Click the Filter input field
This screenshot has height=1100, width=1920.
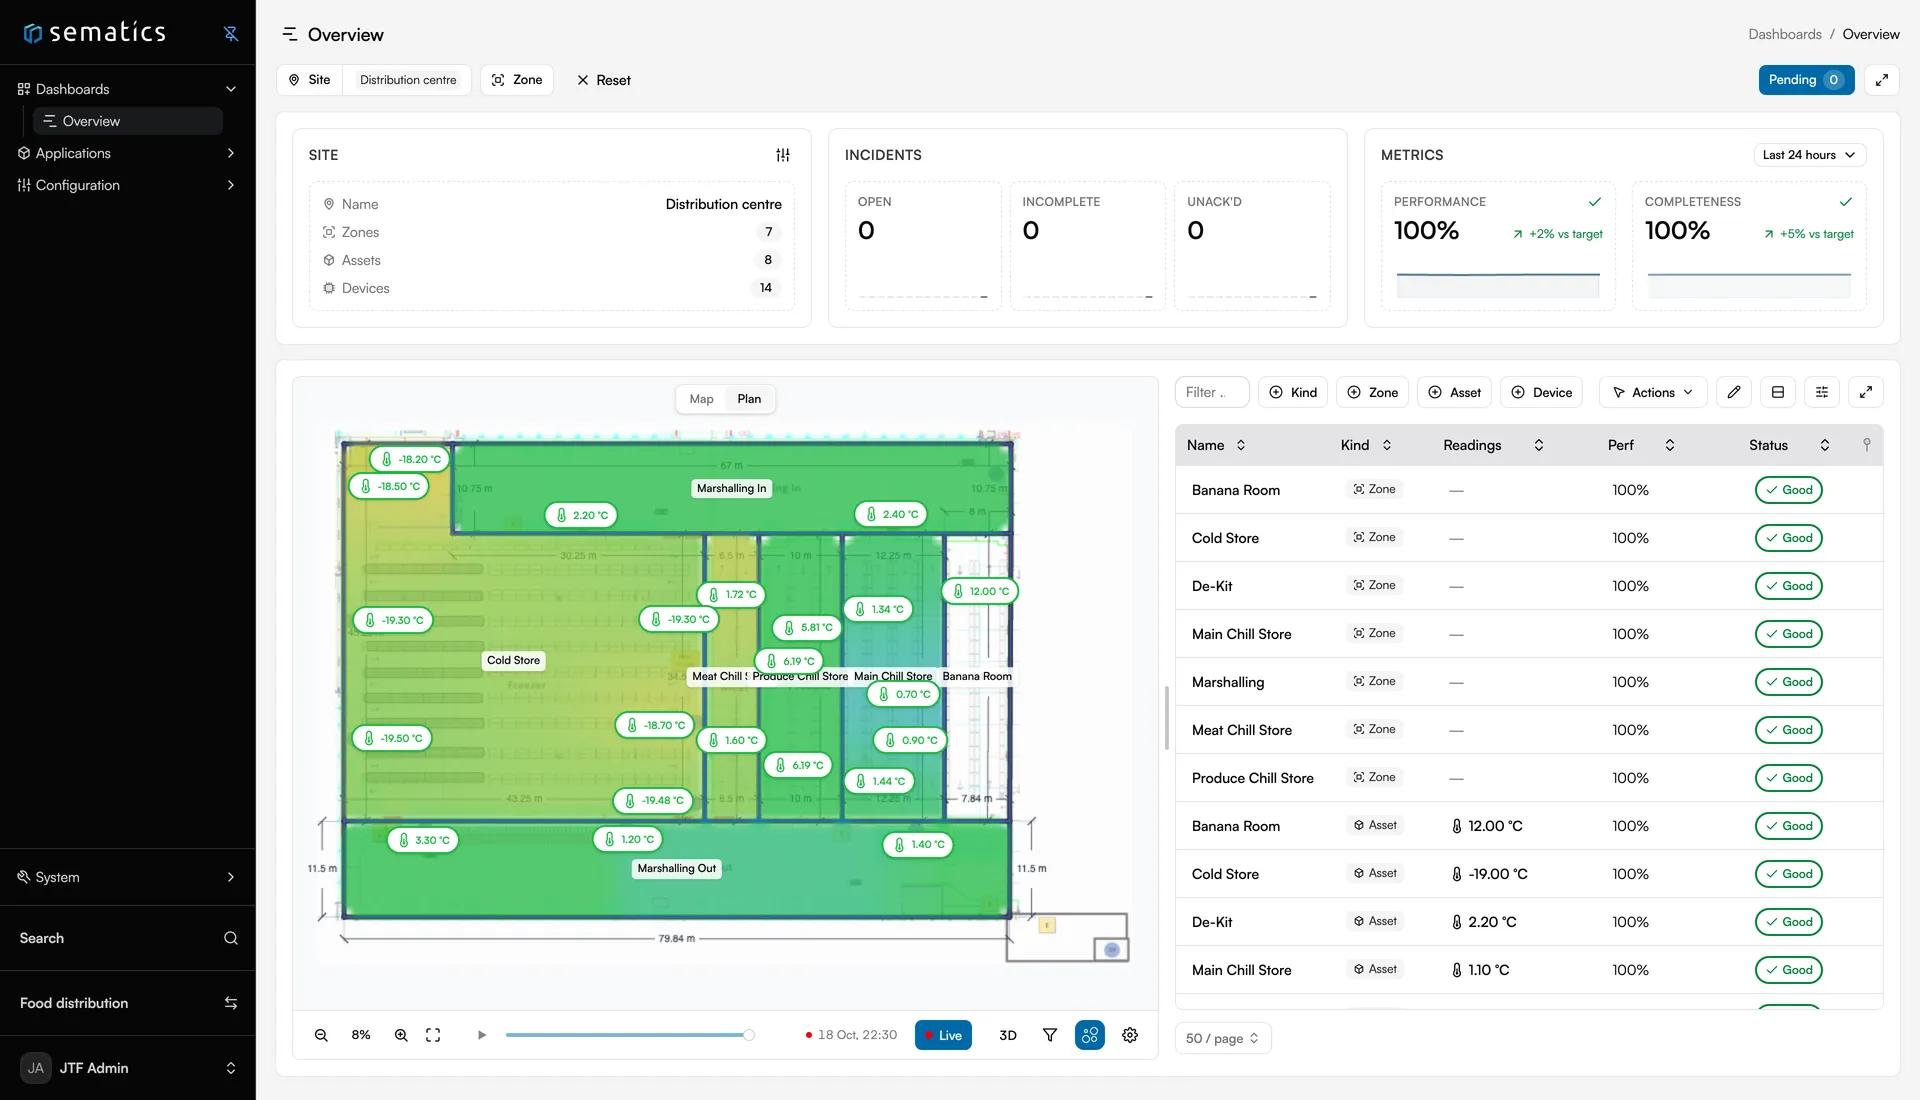[1212, 392]
